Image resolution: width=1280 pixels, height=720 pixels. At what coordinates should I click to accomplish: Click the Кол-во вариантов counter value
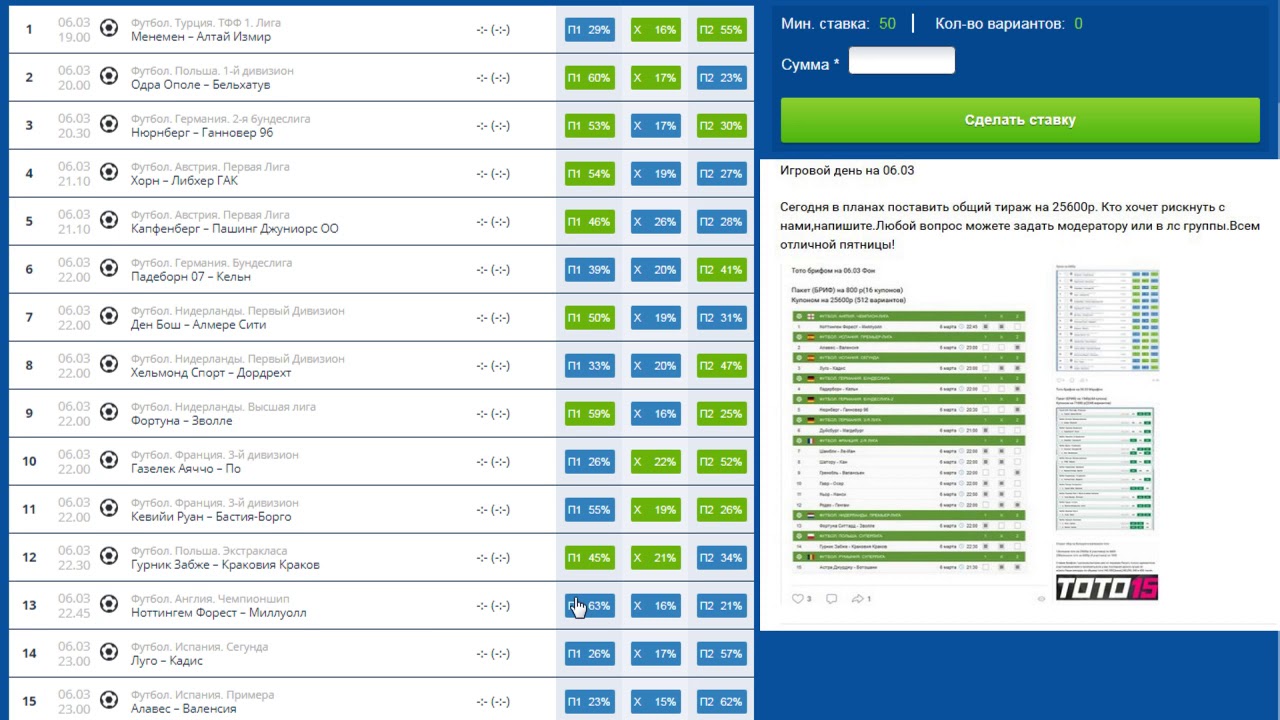point(1078,24)
